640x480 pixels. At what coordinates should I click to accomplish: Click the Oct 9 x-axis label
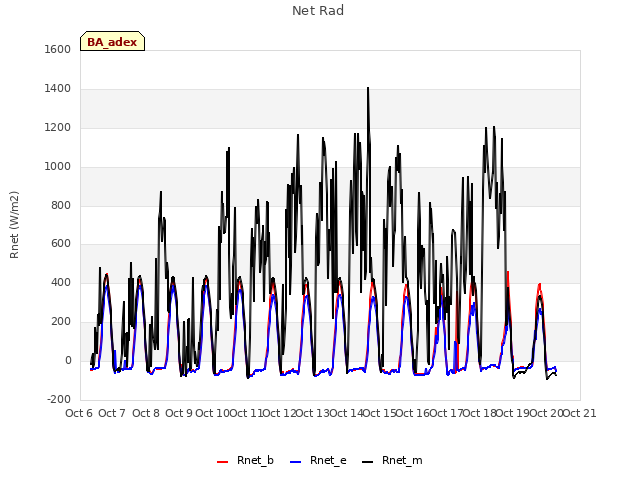[x=179, y=413]
